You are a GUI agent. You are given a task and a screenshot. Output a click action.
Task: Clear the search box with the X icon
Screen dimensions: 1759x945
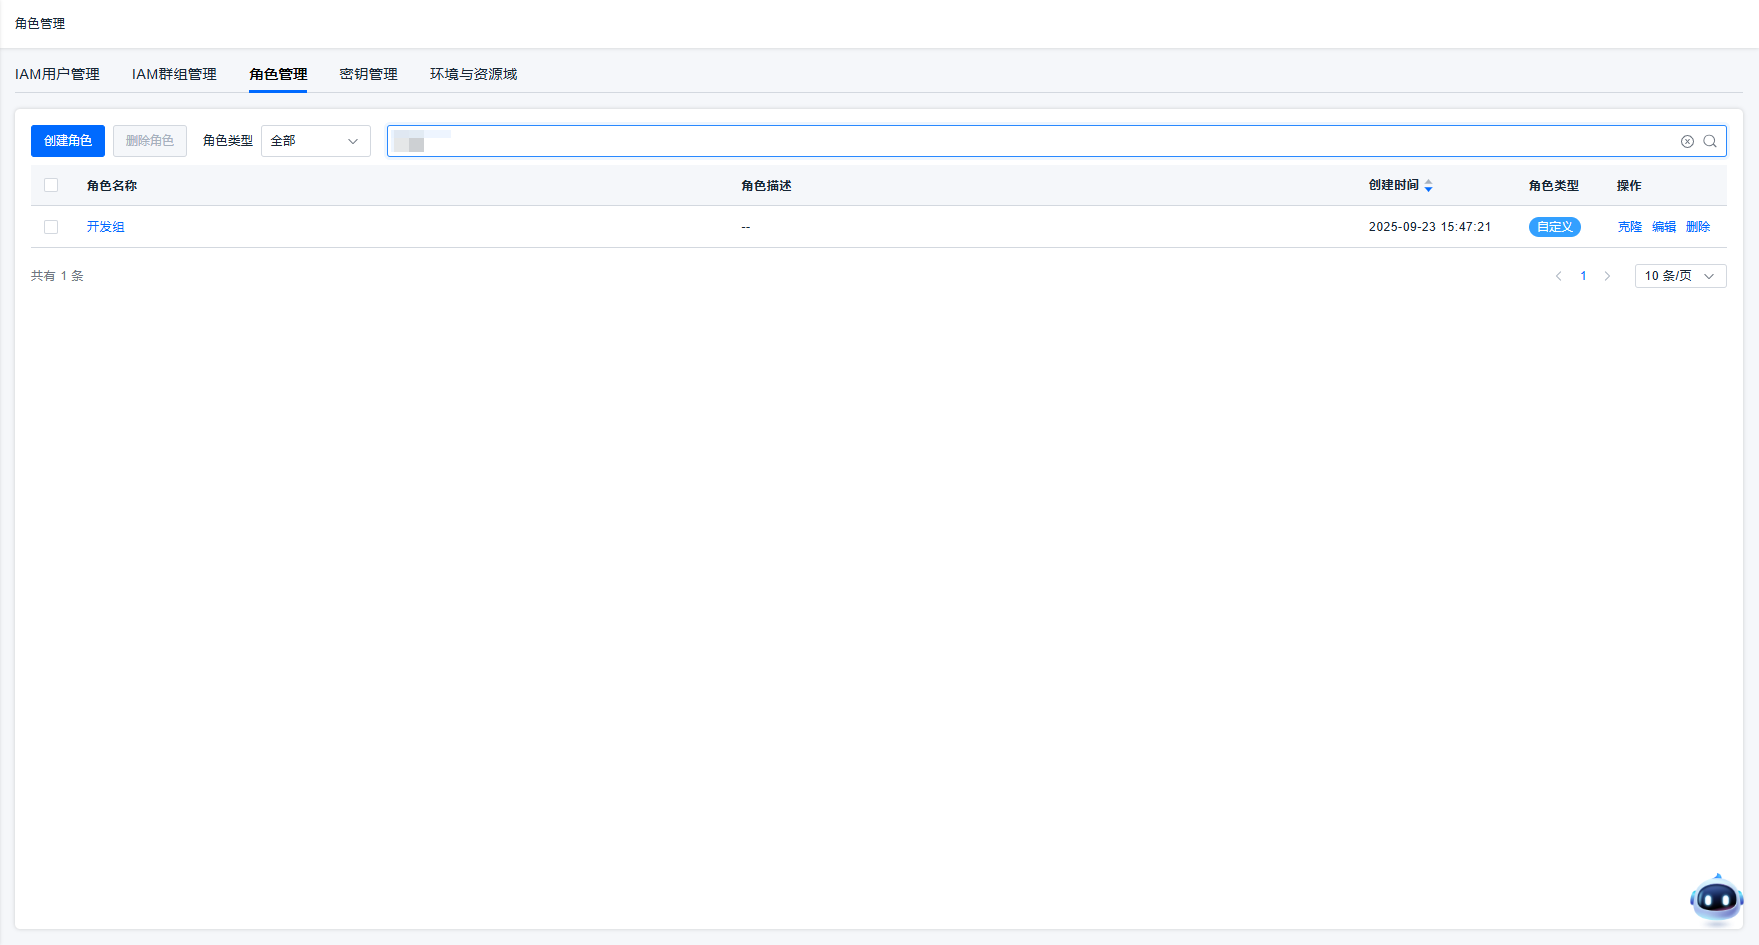1687,141
